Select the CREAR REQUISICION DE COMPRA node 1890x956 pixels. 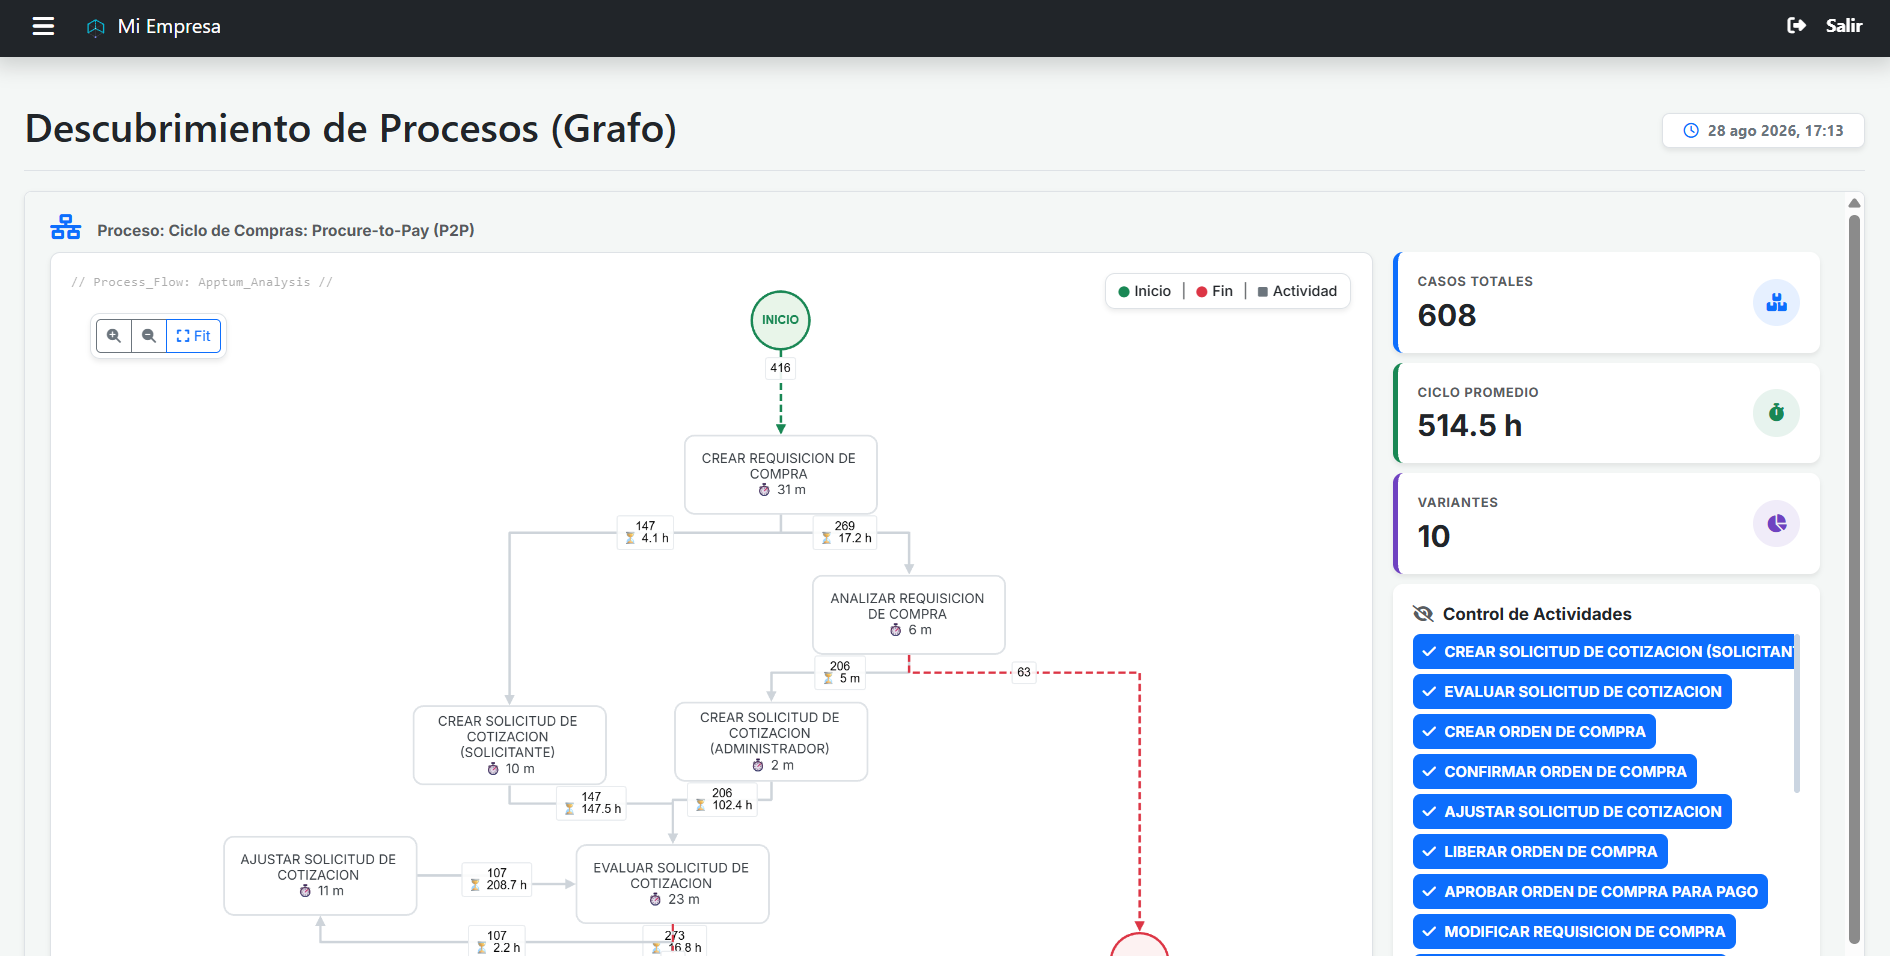pos(781,474)
